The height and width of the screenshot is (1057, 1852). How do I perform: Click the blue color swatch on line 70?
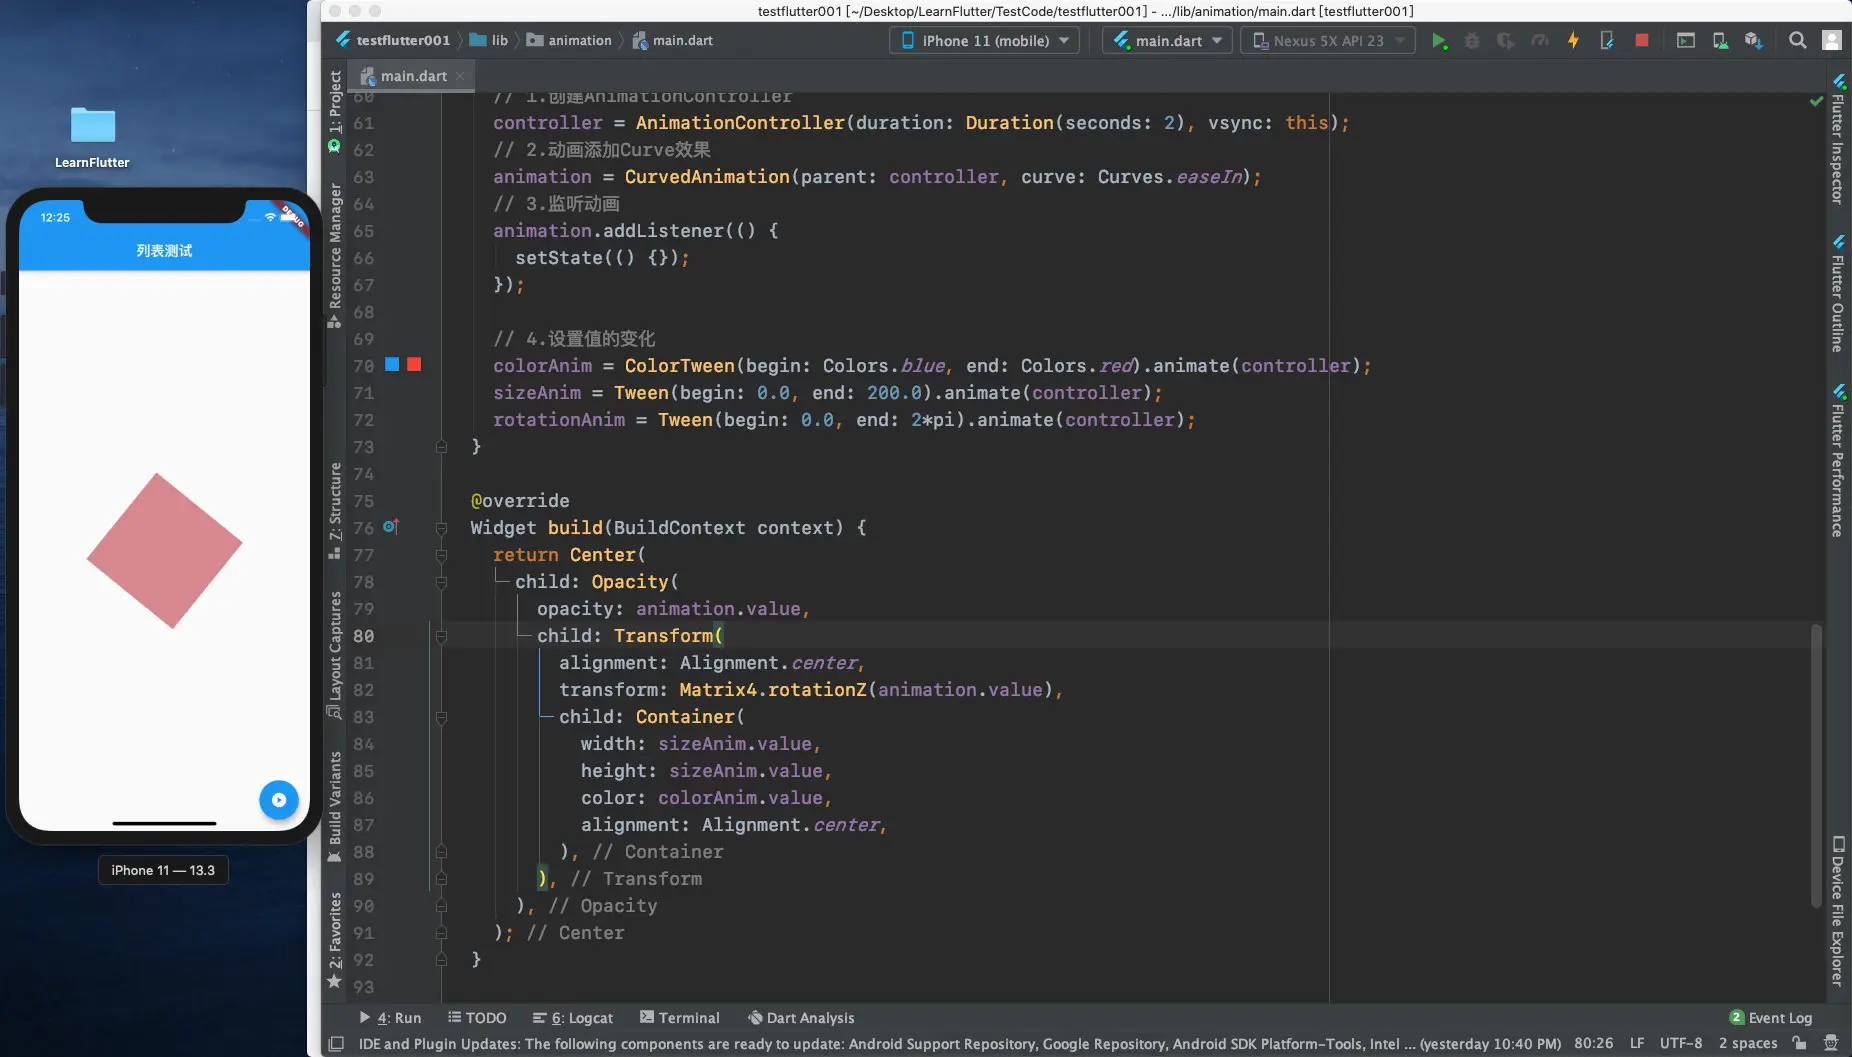[392, 365]
